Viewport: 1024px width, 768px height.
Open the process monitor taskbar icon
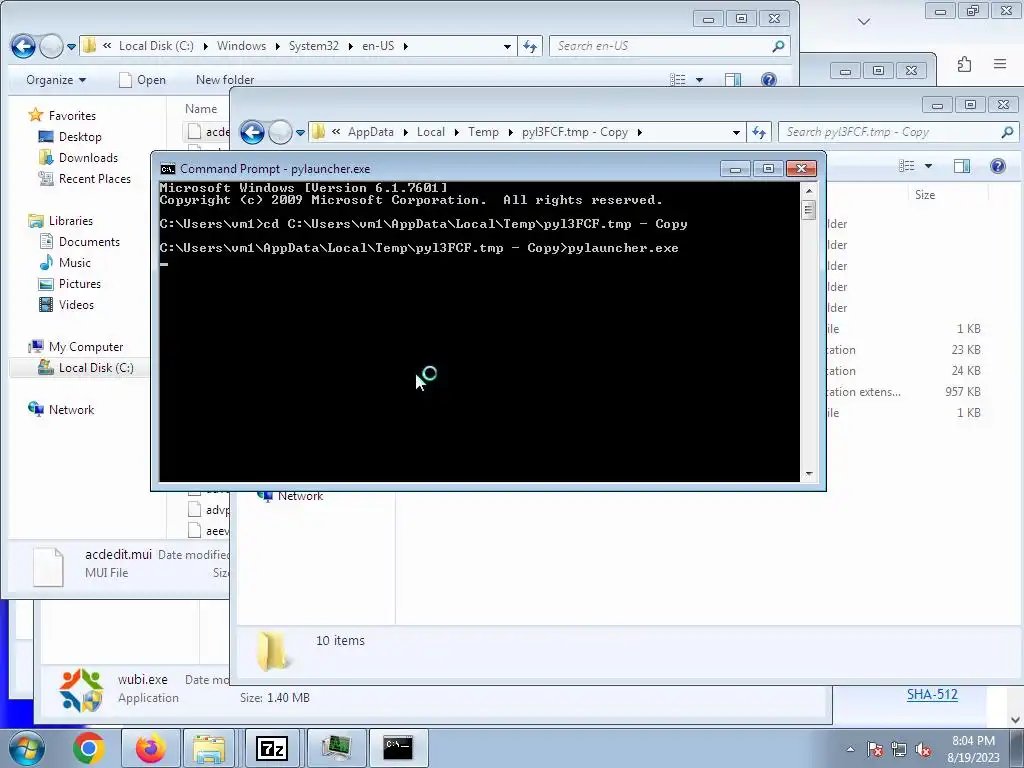[336, 748]
